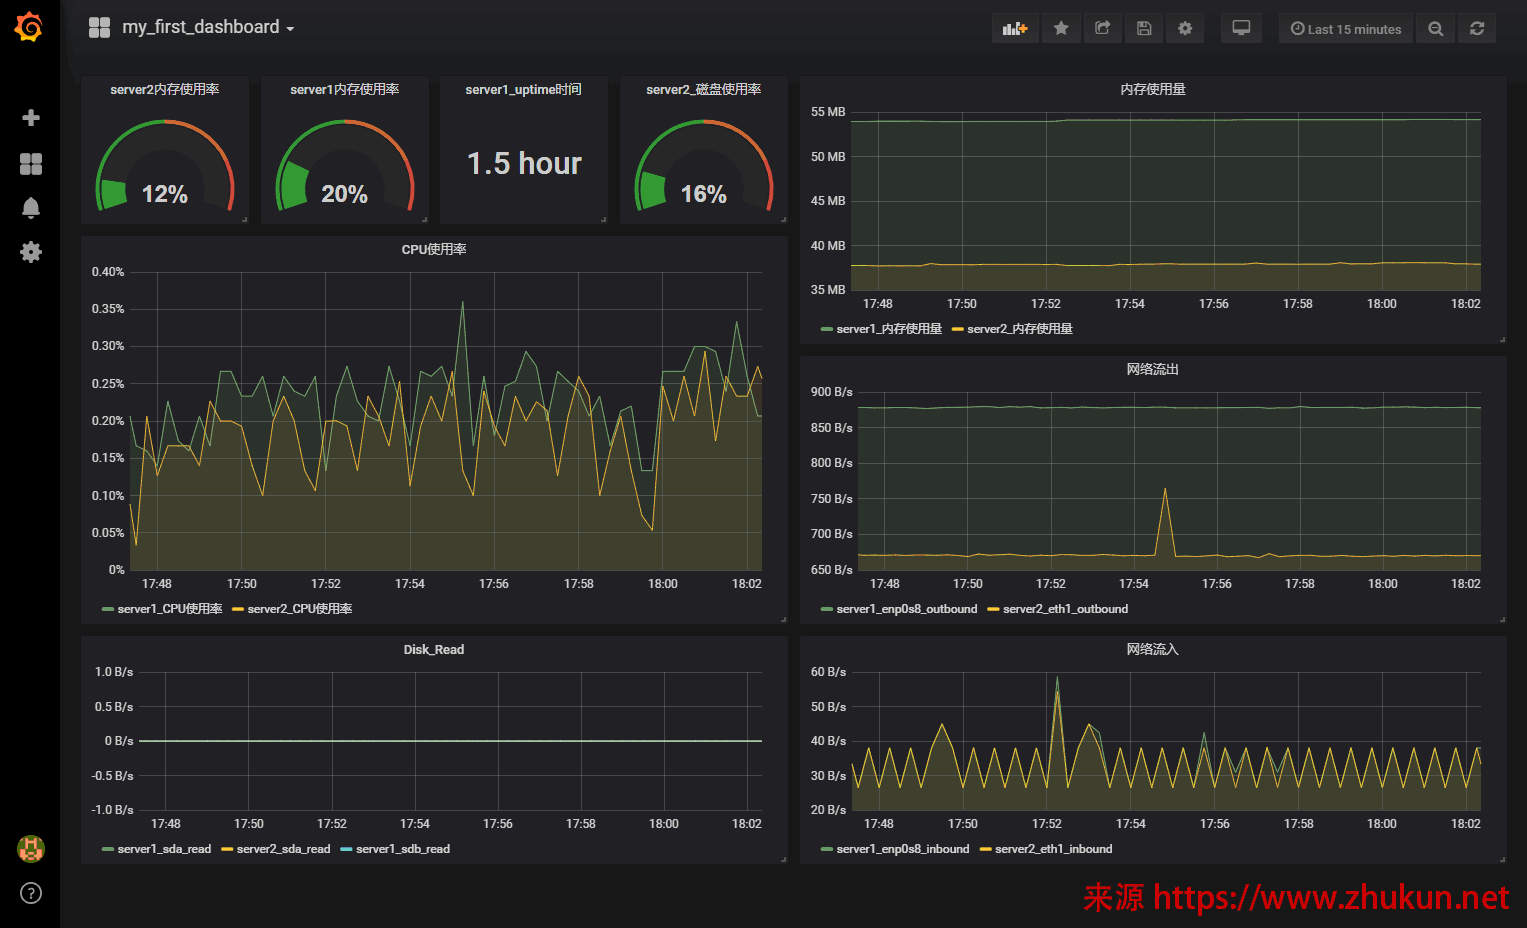The height and width of the screenshot is (928, 1527).
Task: Zoom out time range with magnifier icon
Action: click(1436, 29)
